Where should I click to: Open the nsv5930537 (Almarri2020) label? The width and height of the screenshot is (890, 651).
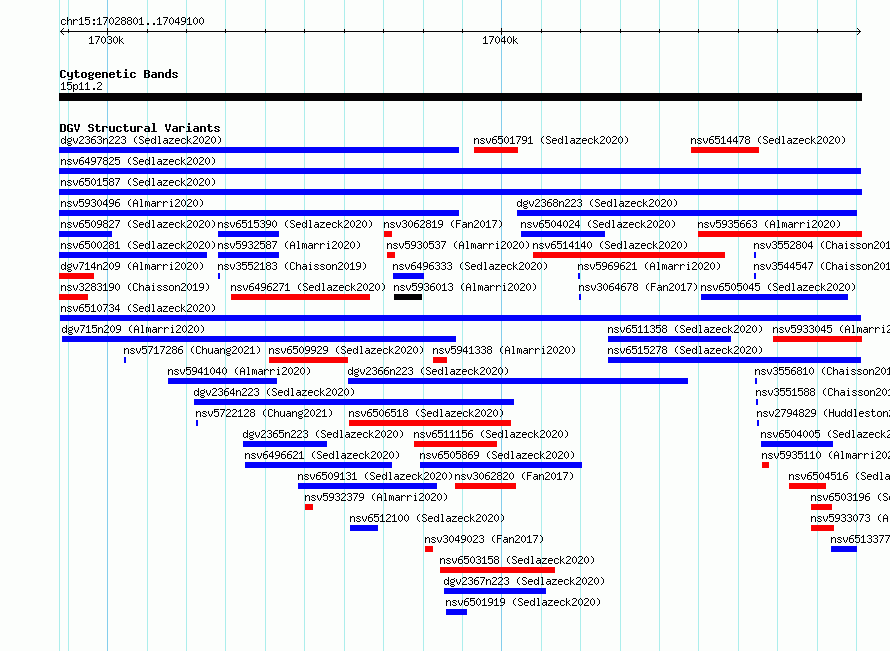point(458,245)
